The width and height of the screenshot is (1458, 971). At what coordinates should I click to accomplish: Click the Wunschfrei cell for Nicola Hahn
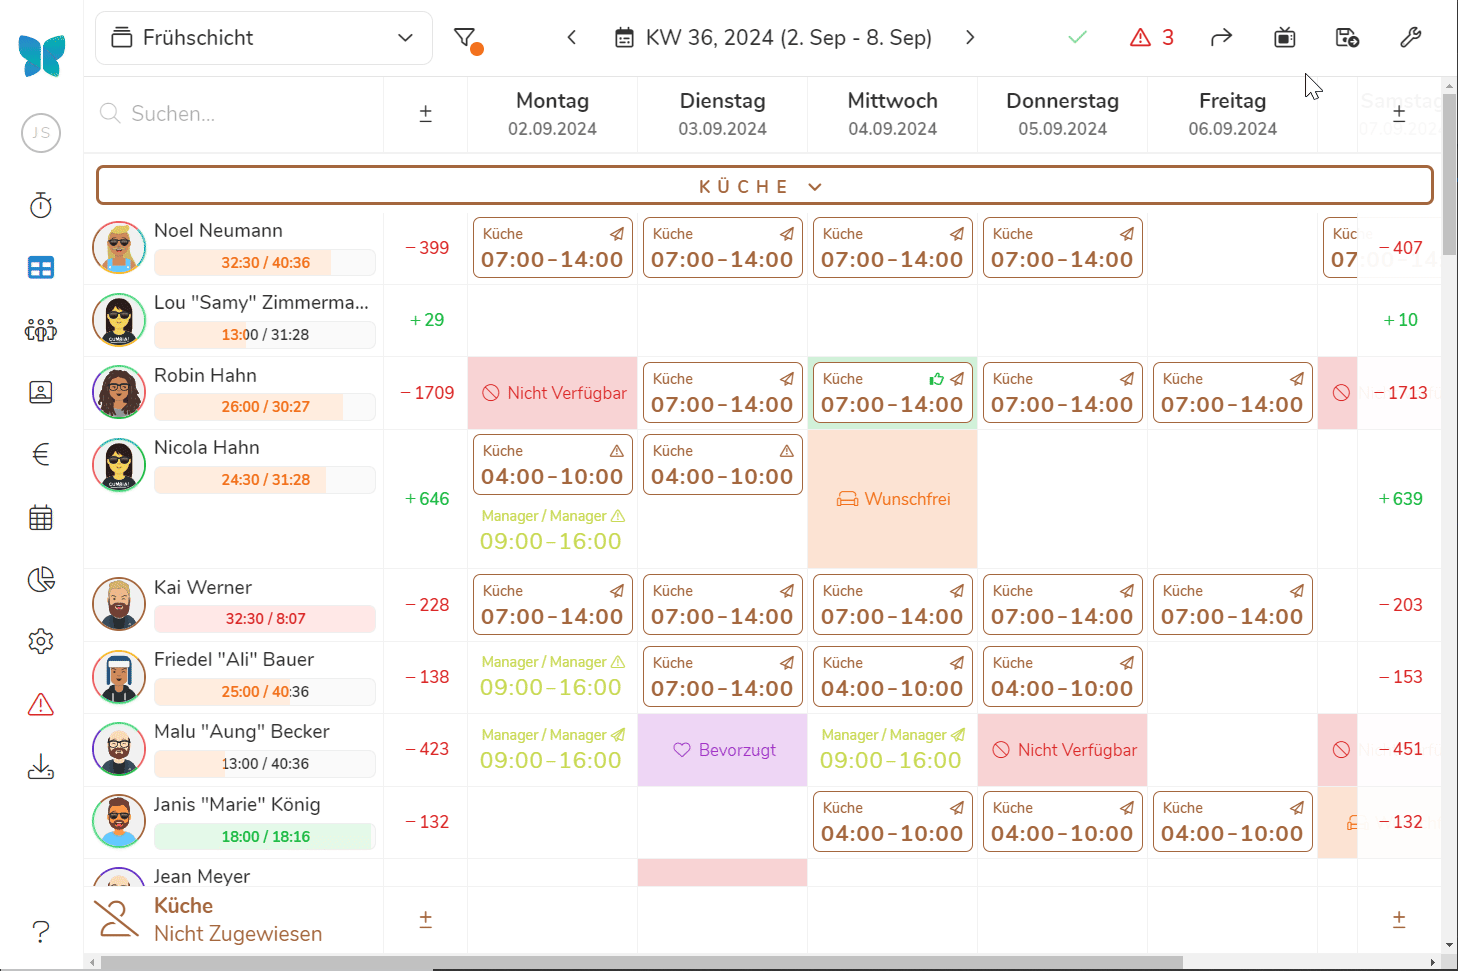click(x=893, y=499)
